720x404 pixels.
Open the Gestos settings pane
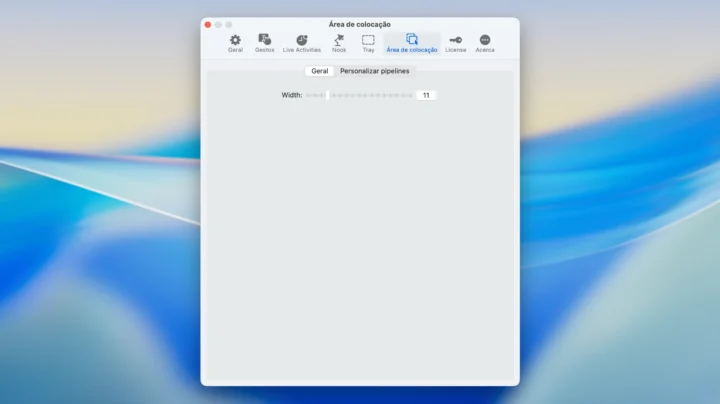[x=264, y=42]
